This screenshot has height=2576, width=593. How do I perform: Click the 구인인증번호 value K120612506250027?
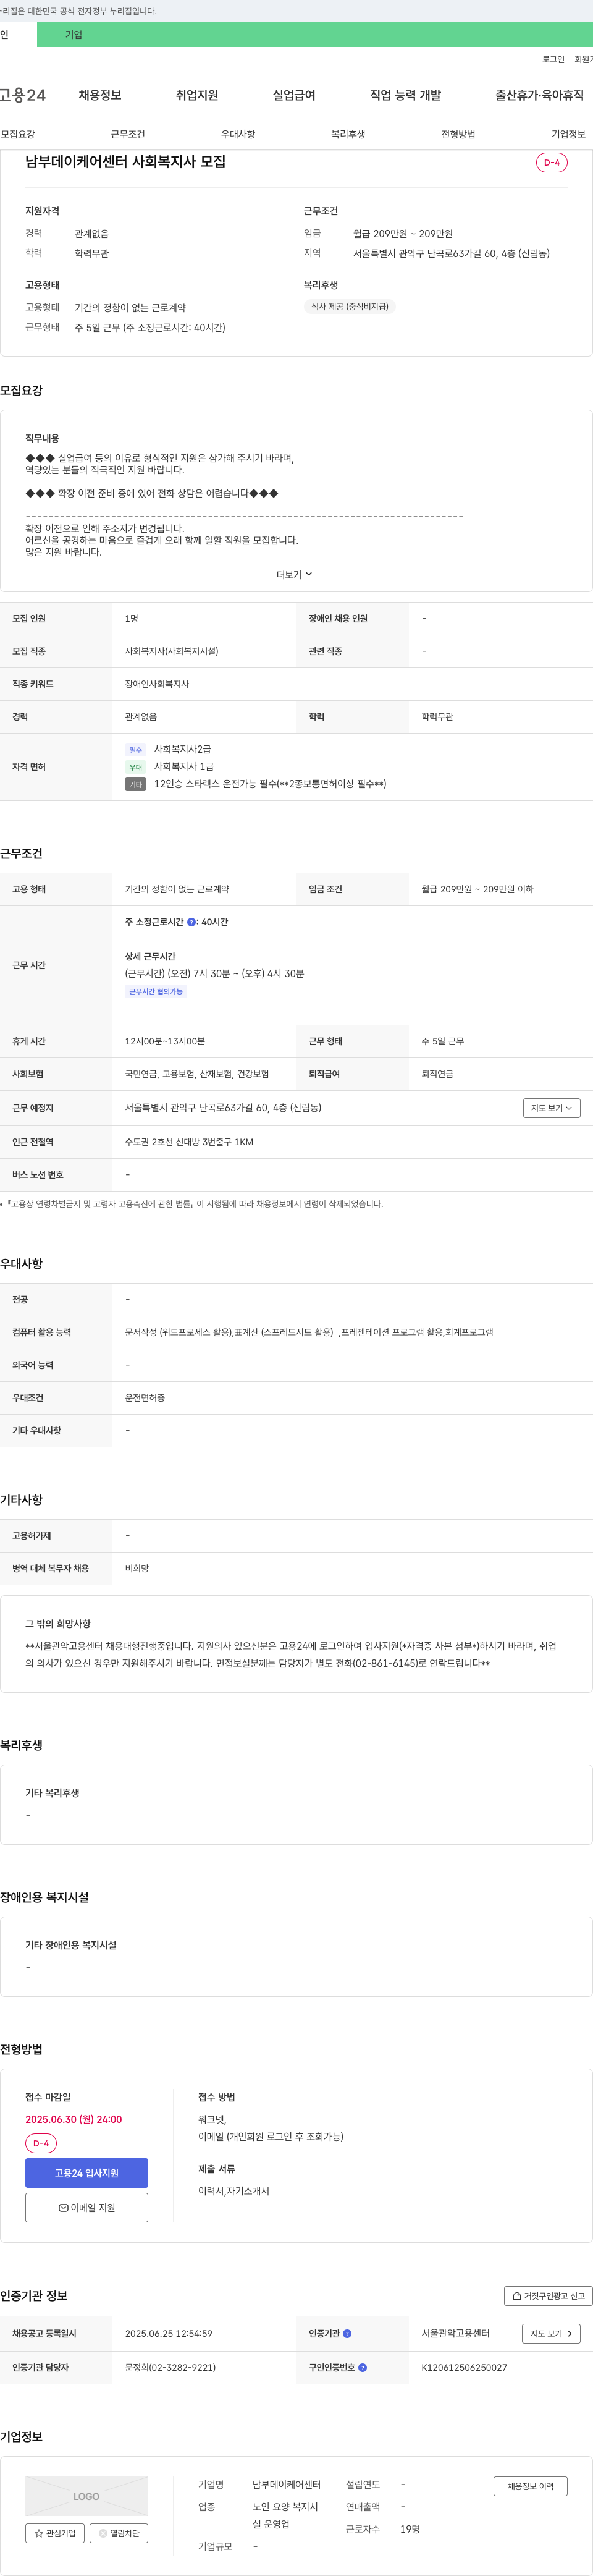pos(464,2367)
